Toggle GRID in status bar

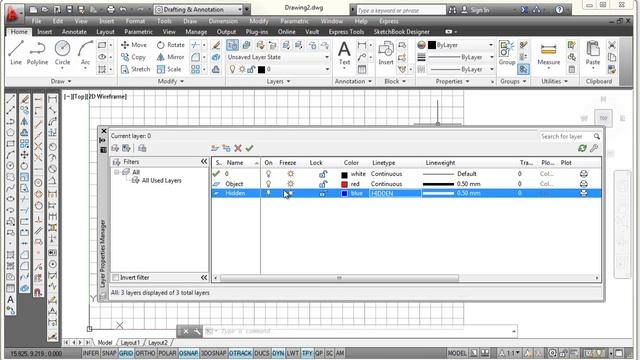click(126, 353)
